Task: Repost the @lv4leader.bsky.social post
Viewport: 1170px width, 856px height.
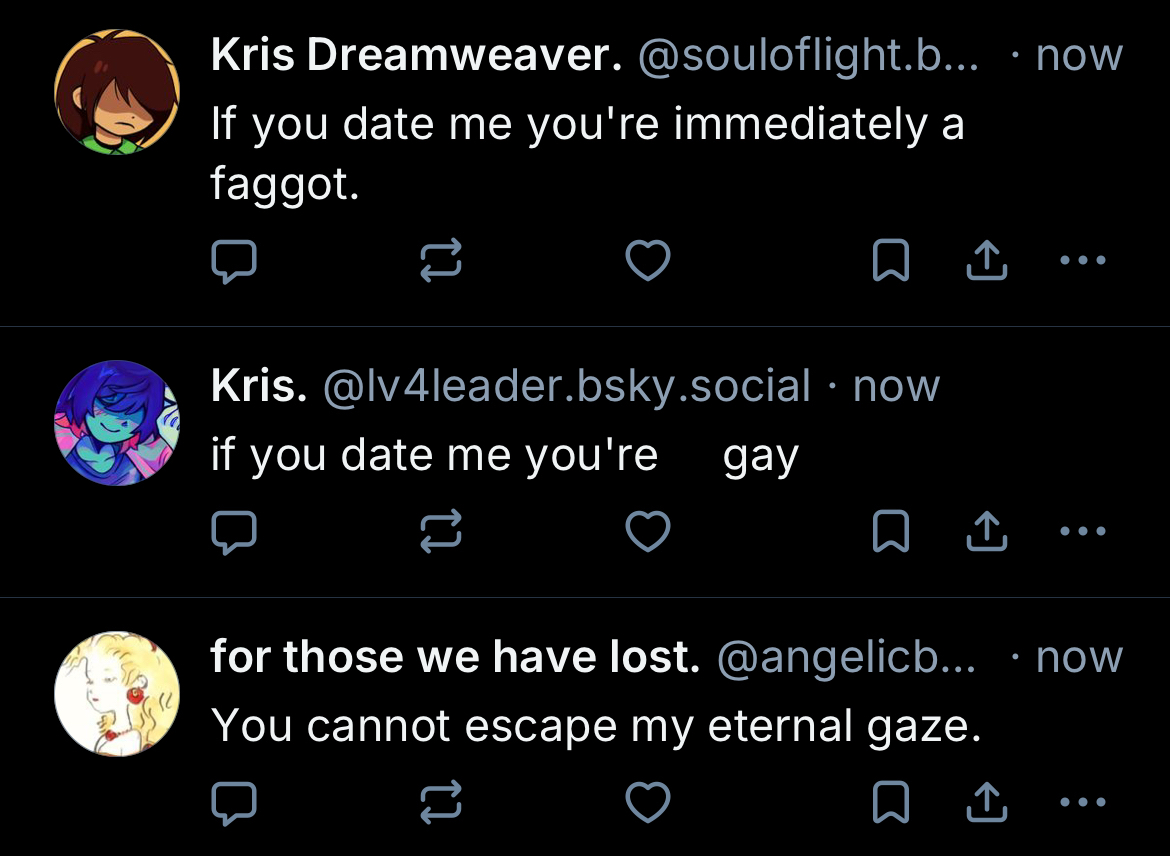Action: [440, 533]
